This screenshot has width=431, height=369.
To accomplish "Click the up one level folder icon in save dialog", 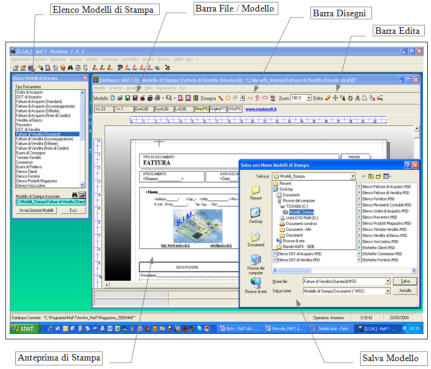I will click(371, 176).
